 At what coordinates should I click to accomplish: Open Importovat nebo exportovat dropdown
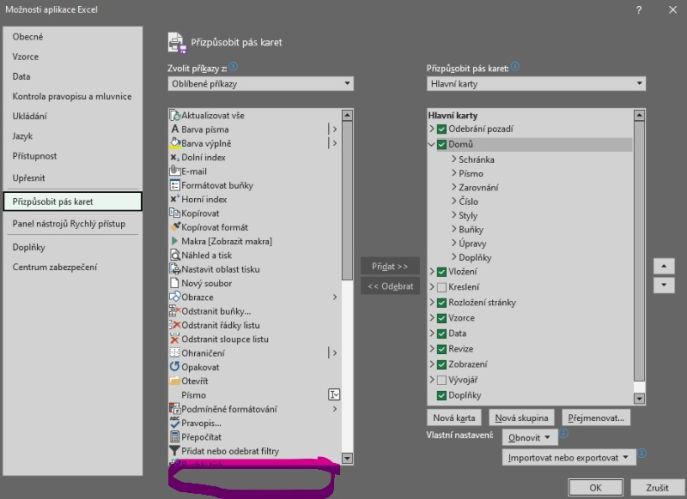569,457
